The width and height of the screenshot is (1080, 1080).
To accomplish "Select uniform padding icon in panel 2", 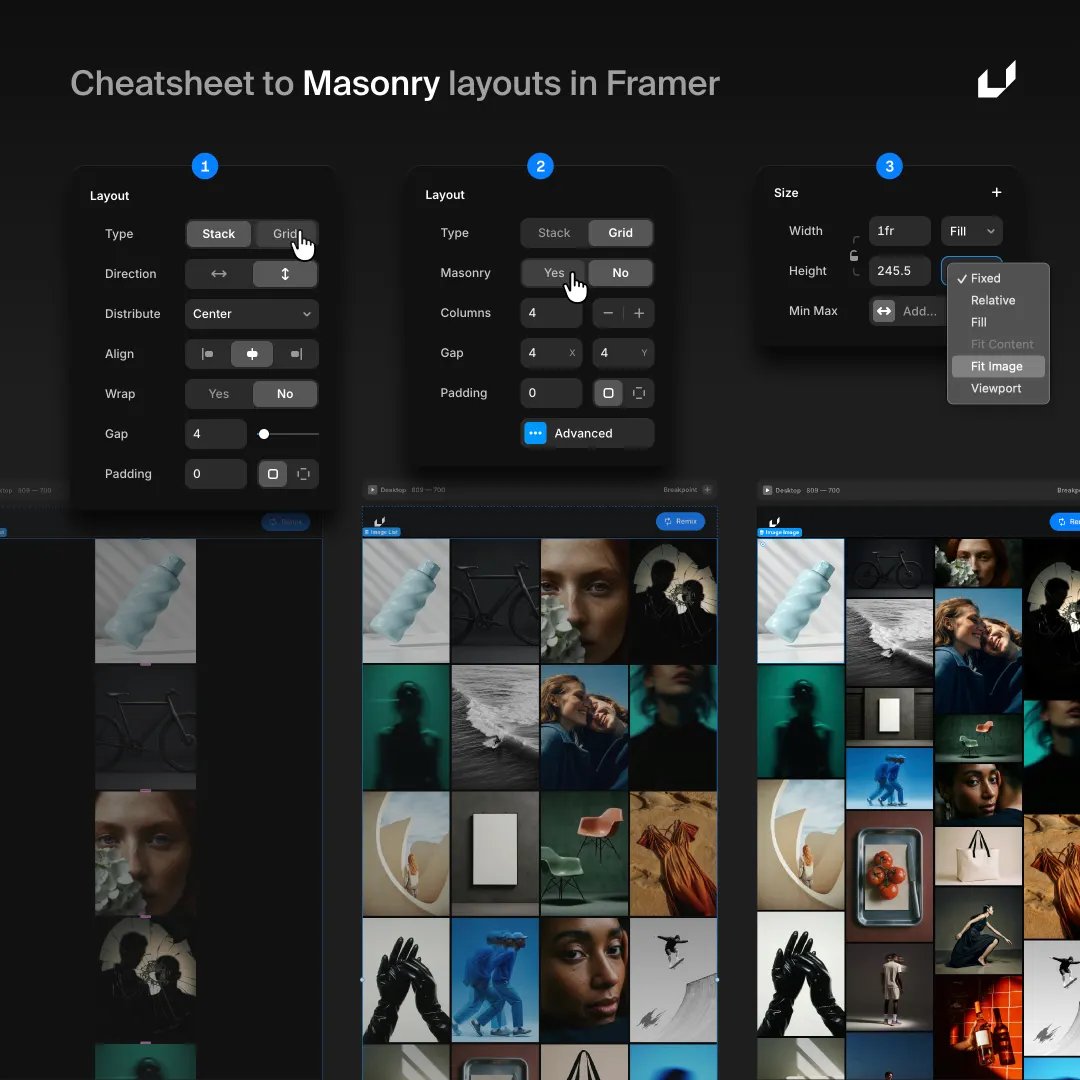I will [608, 393].
